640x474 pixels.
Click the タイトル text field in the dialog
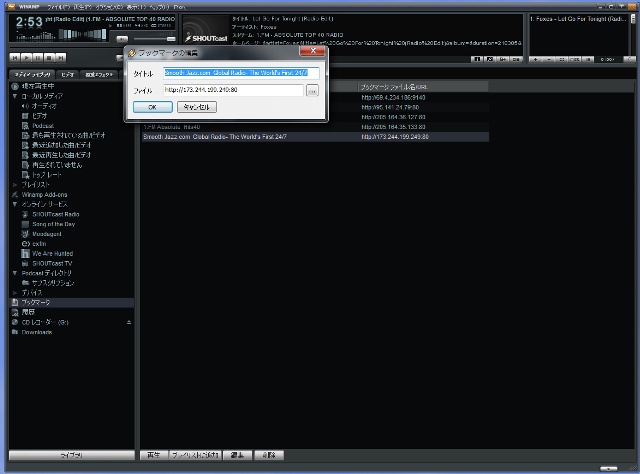click(x=241, y=73)
